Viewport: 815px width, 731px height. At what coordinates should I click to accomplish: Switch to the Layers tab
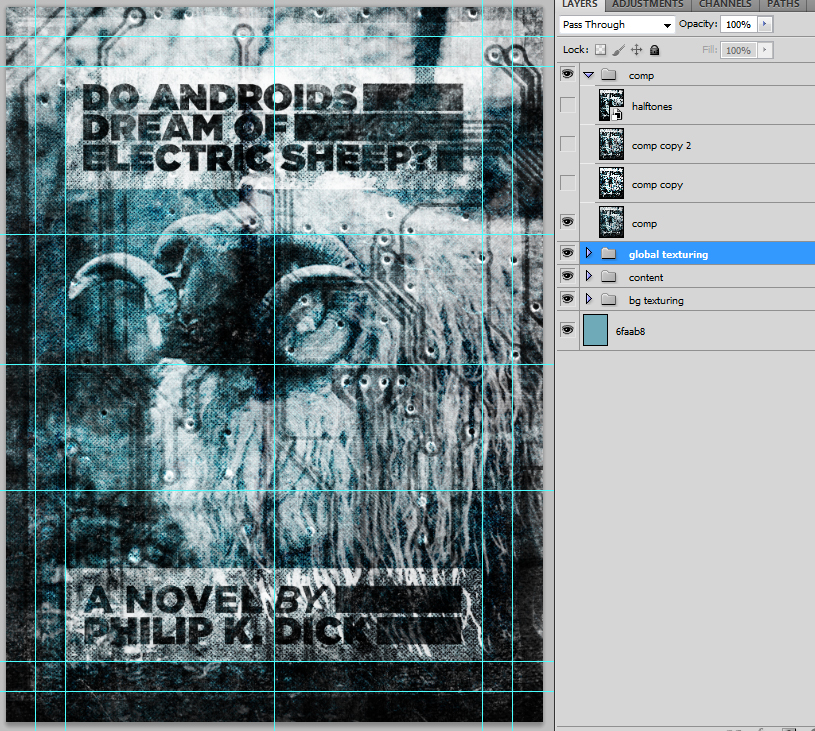coord(580,5)
